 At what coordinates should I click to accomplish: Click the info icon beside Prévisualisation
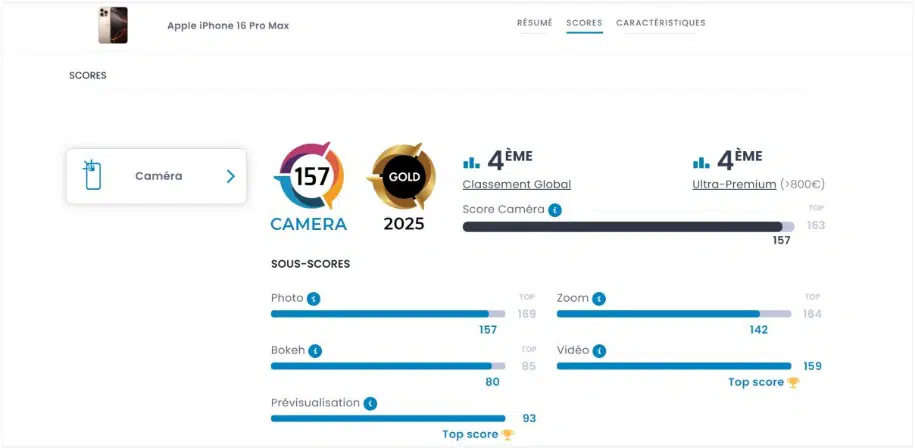[x=370, y=404]
